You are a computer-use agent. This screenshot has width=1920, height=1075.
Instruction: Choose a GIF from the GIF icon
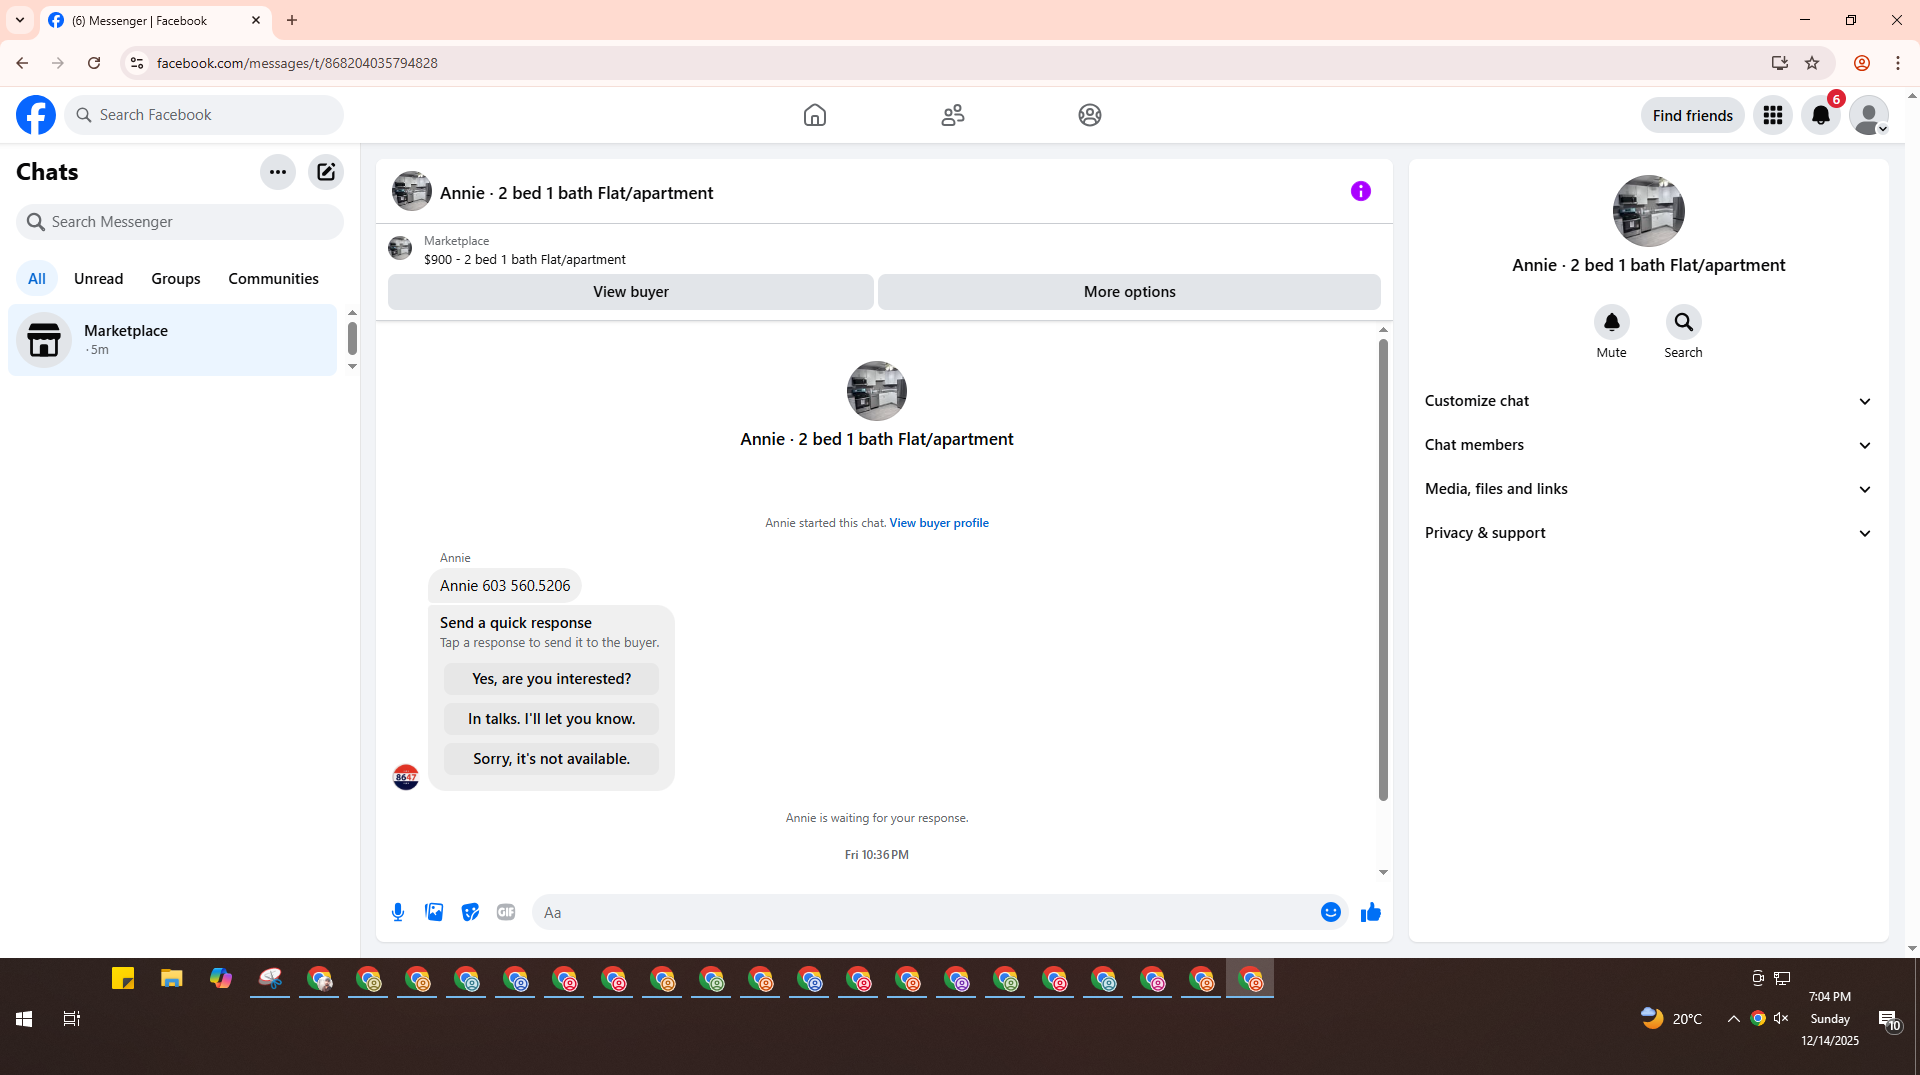pyautogui.click(x=506, y=912)
